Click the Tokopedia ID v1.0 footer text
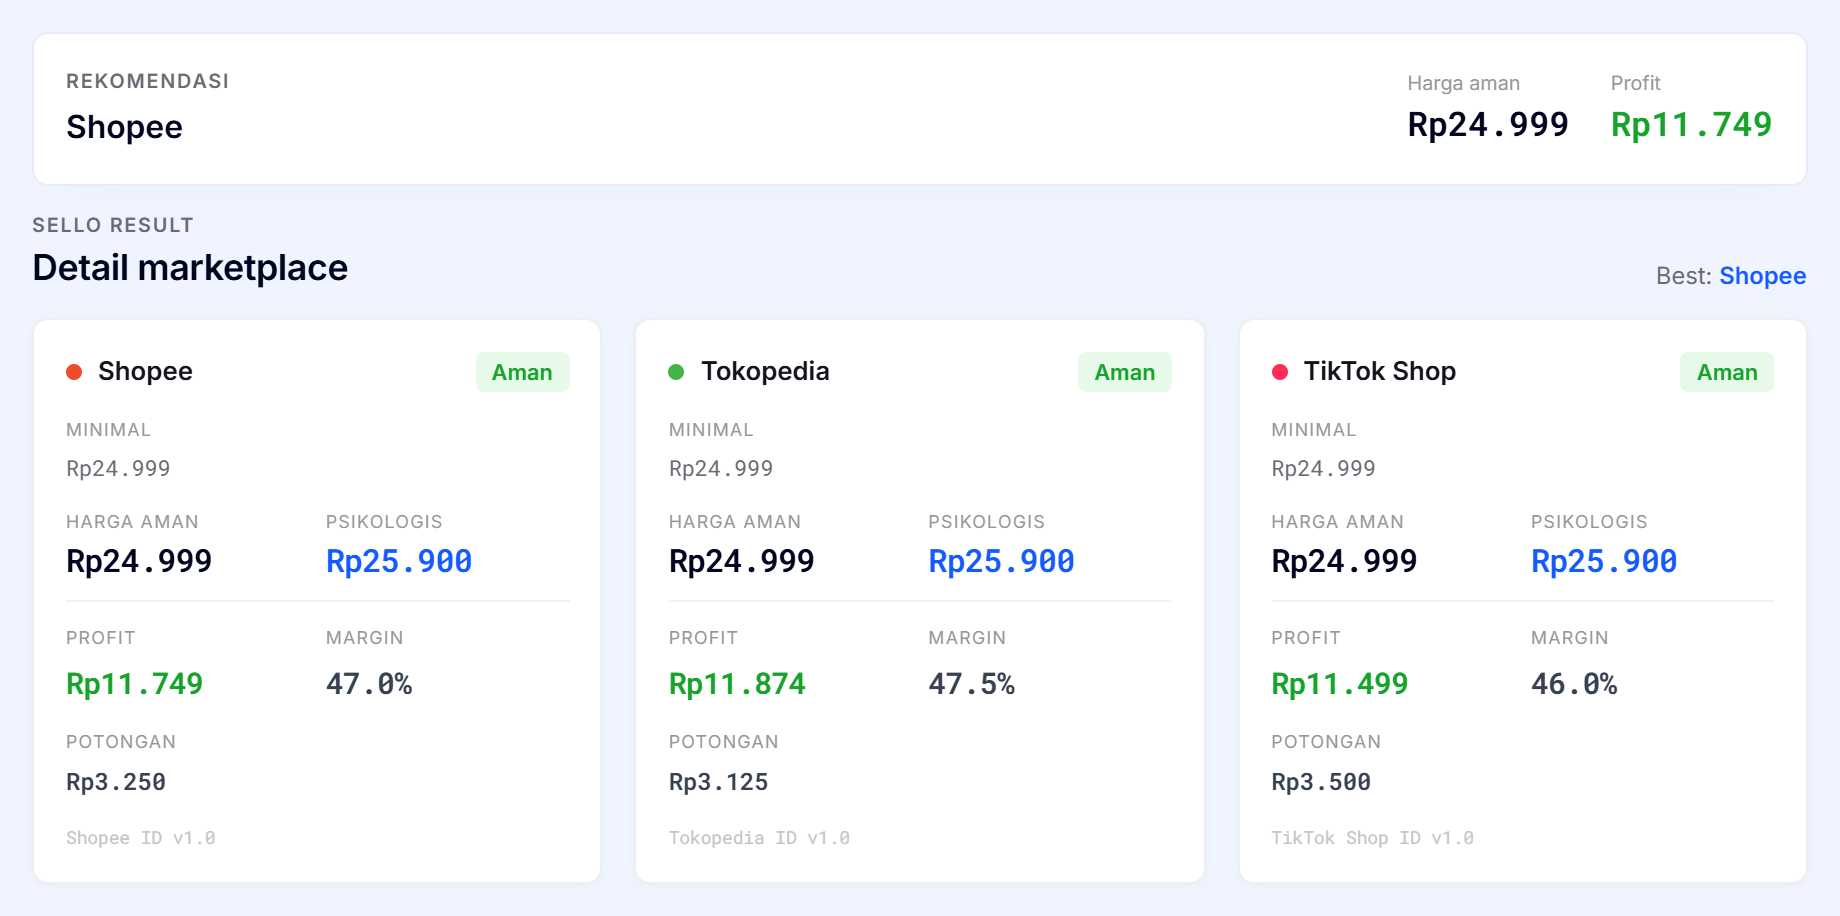The height and width of the screenshot is (916, 1840). tap(759, 838)
